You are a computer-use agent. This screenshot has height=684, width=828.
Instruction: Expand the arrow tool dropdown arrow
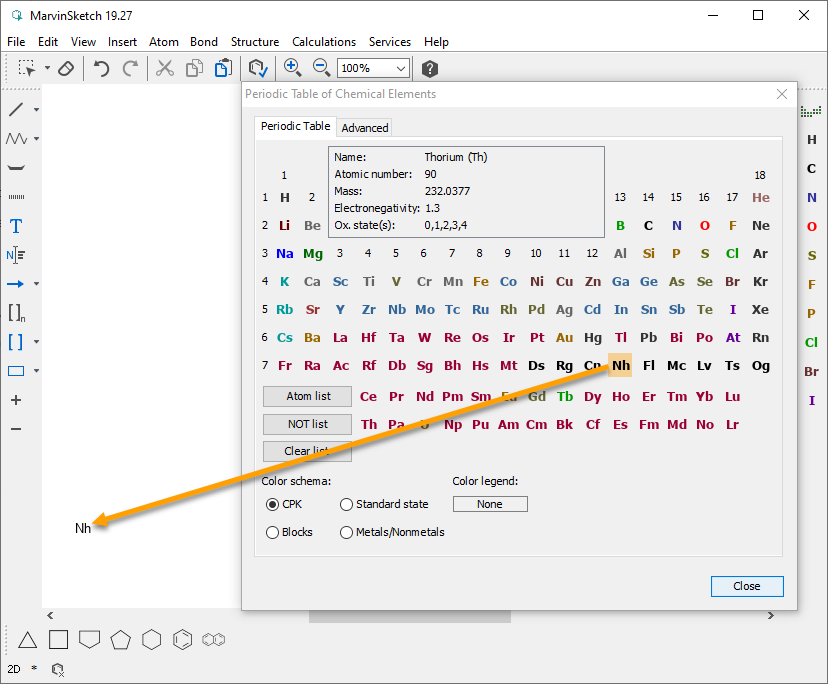36,284
